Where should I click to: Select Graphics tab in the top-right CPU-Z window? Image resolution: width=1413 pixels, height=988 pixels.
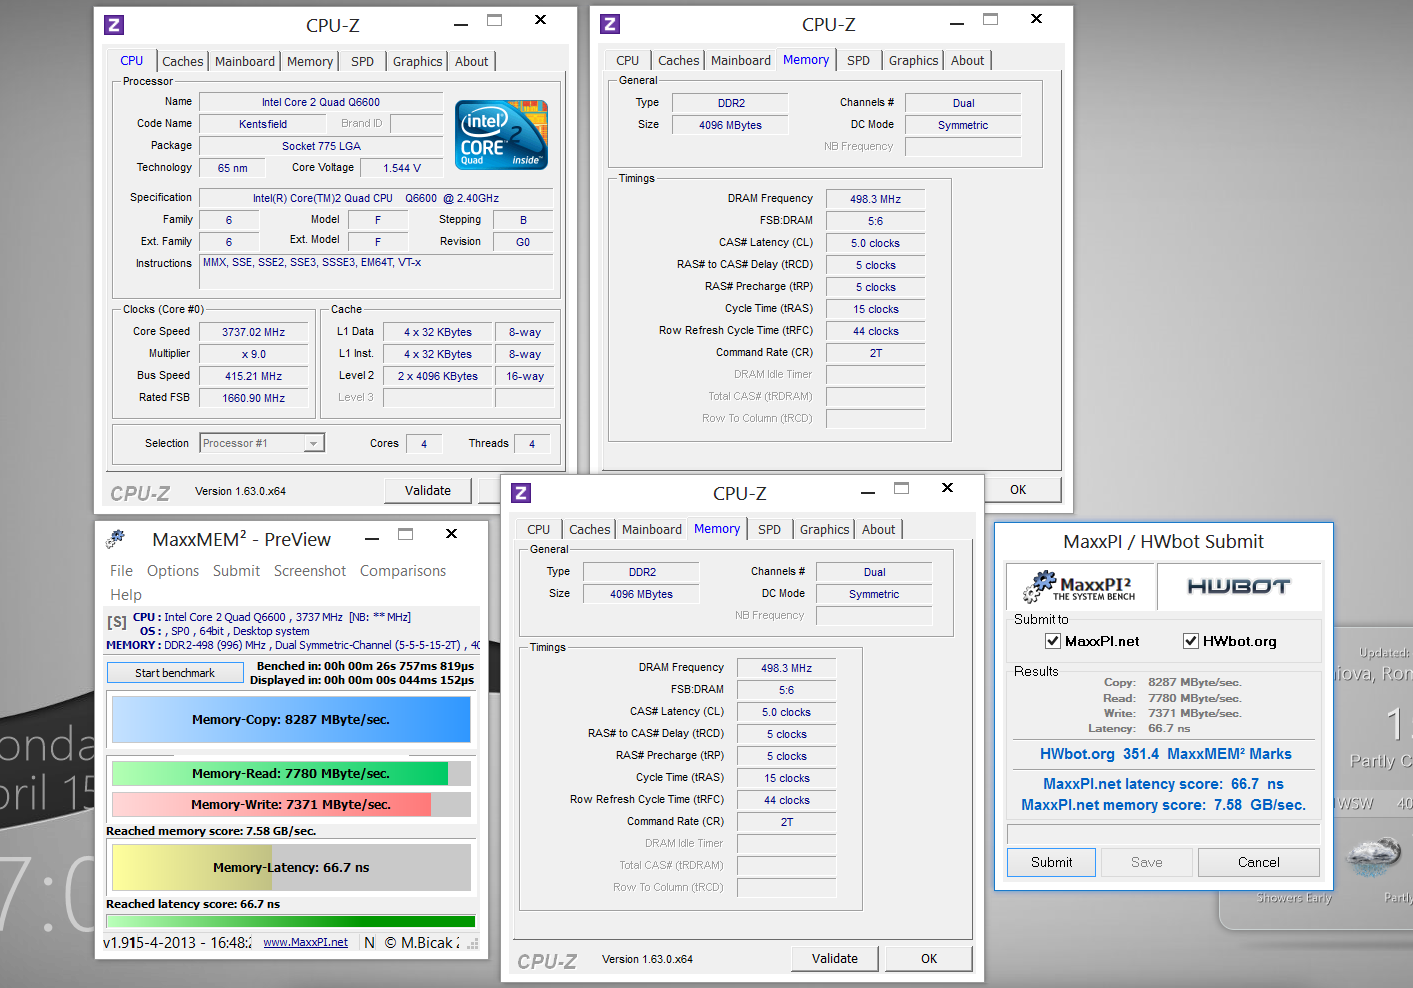tap(914, 60)
